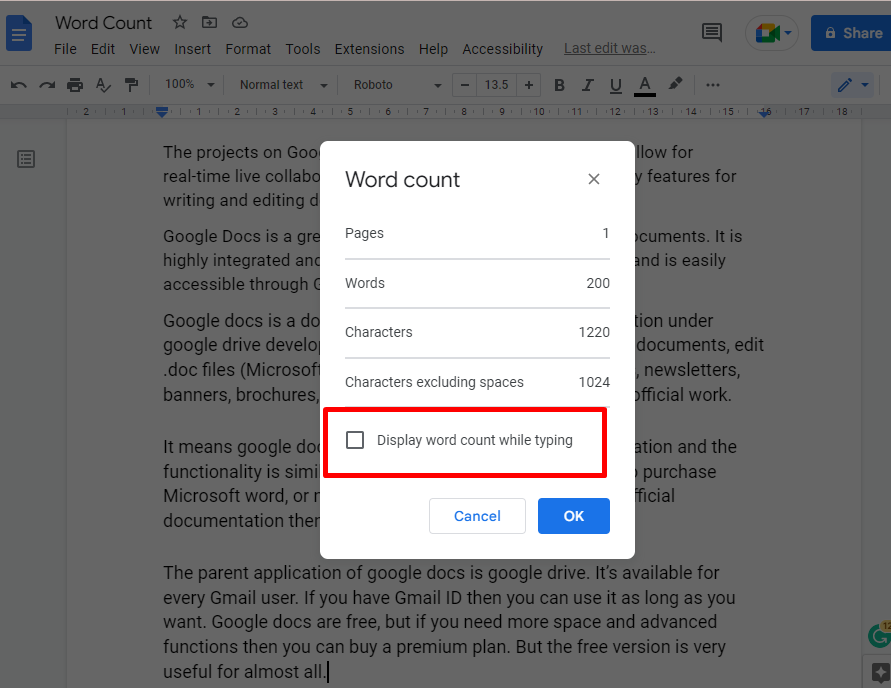Toggle underline formatting
Viewport: 891px width, 688px height.
(x=615, y=85)
